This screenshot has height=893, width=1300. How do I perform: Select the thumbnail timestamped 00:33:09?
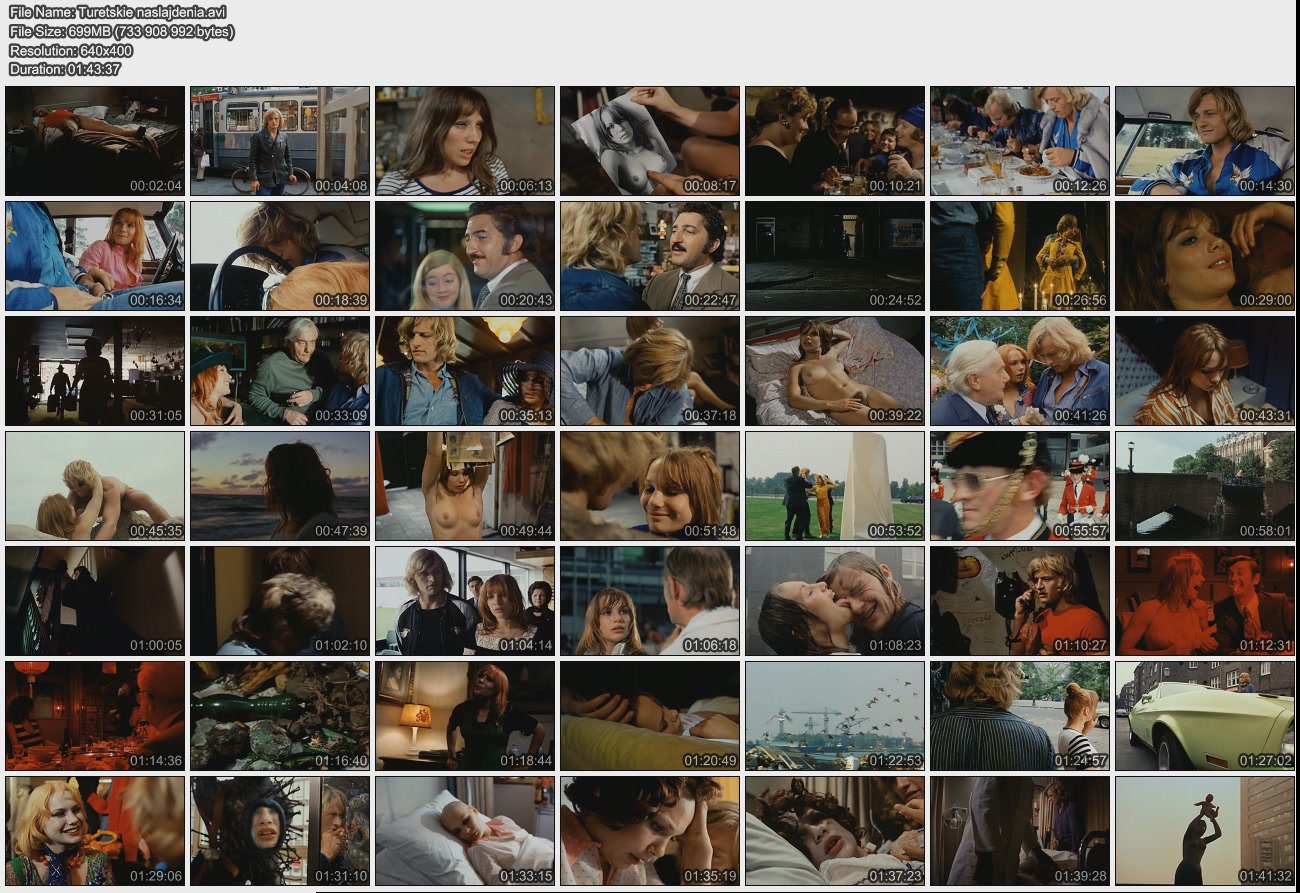pyautogui.click(x=280, y=371)
